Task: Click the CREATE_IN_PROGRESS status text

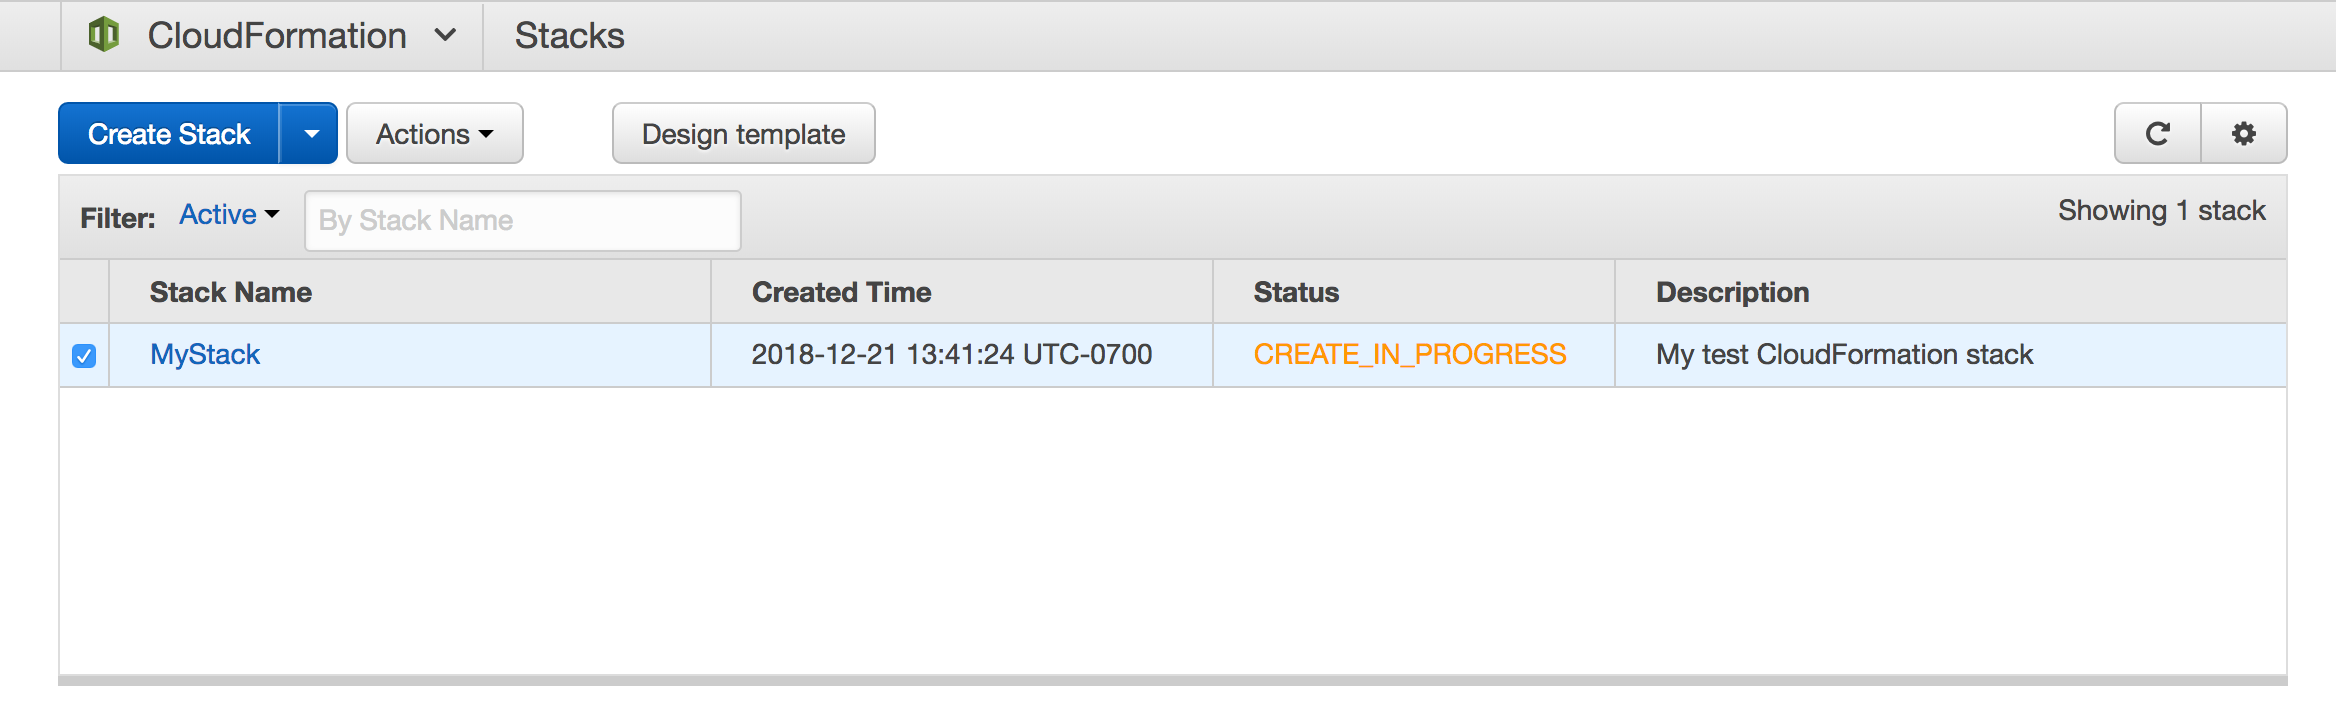Action: click(x=1409, y=354)
